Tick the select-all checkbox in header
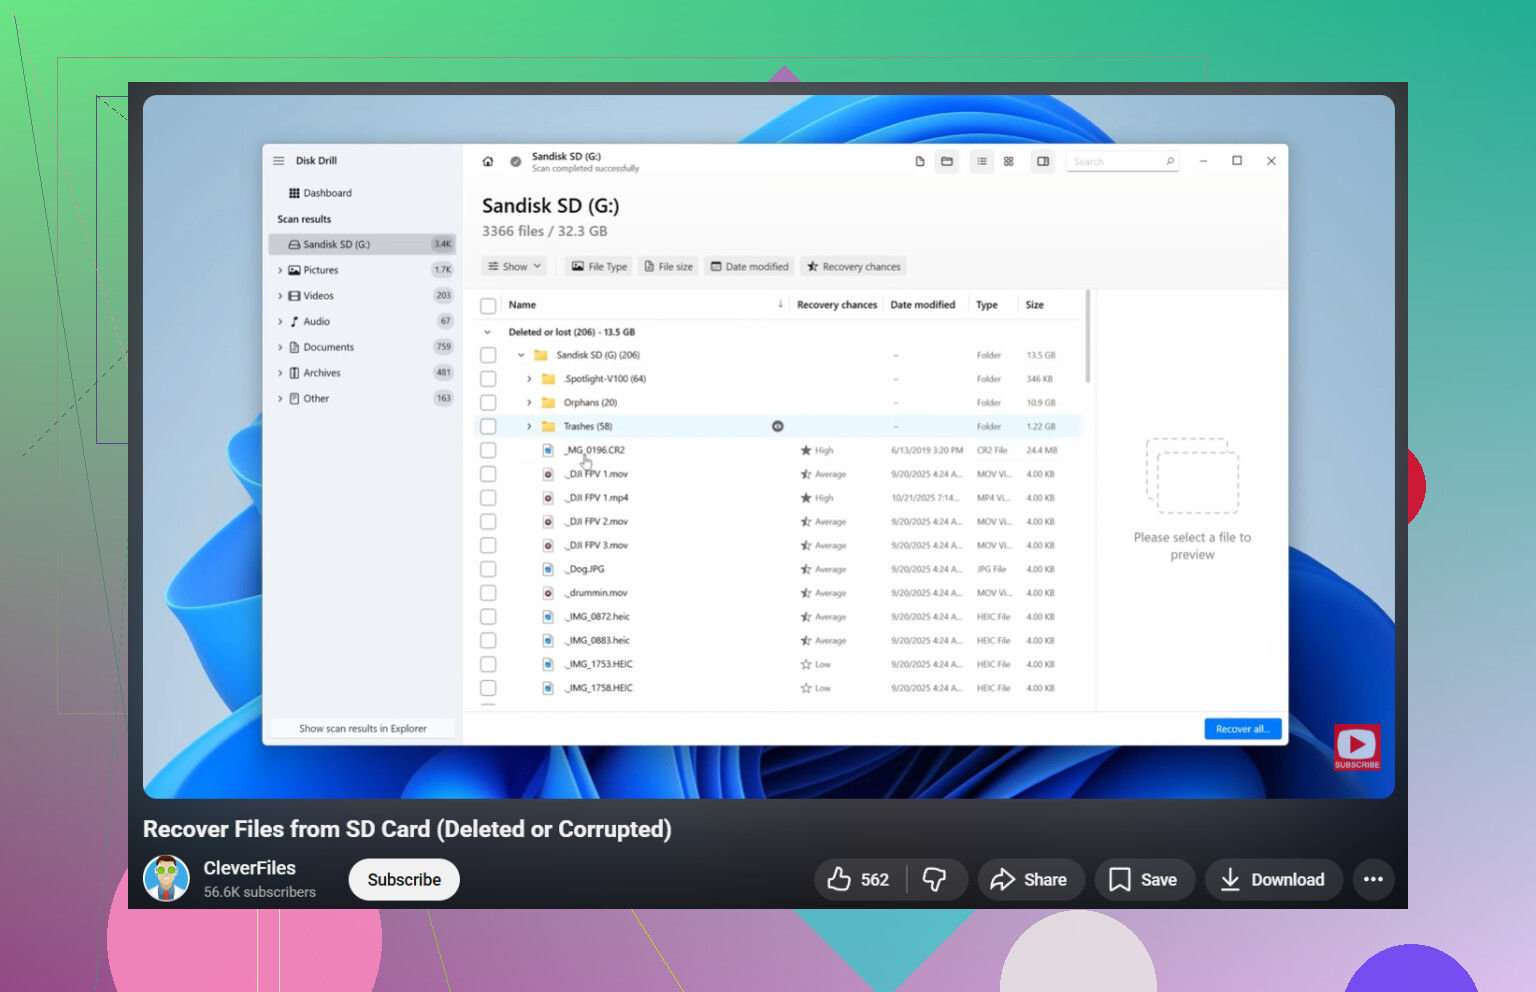Image resolution: width=1536 pixels, height=992 pixels. click(488, 306)
